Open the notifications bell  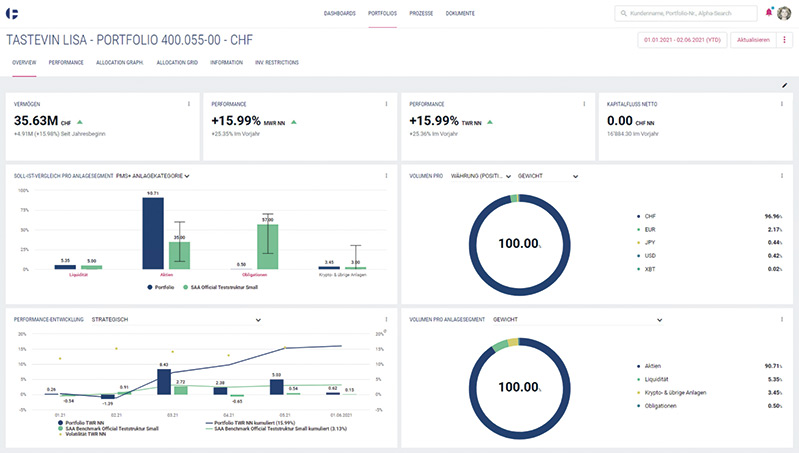tap(769, 12)
